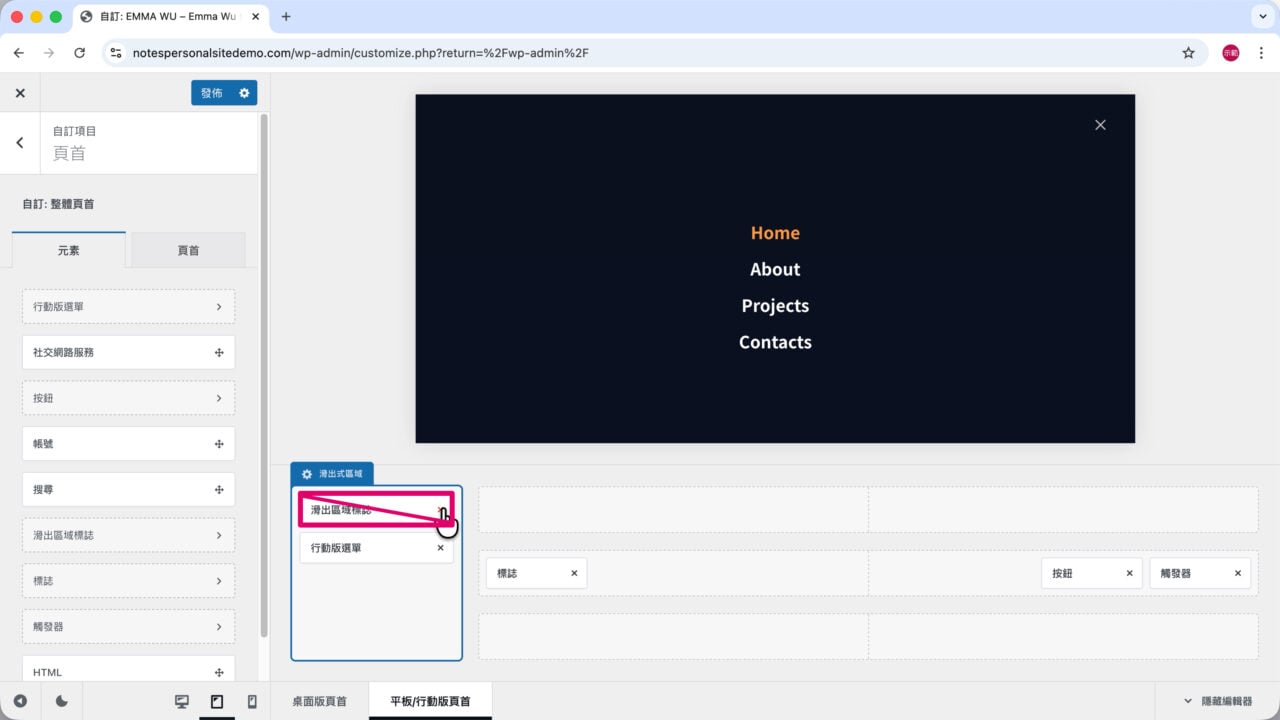Open slide-out area settings gear
Image resolution: width=1280 pixels, height=720 pixels.
click(x=307, y=474)
